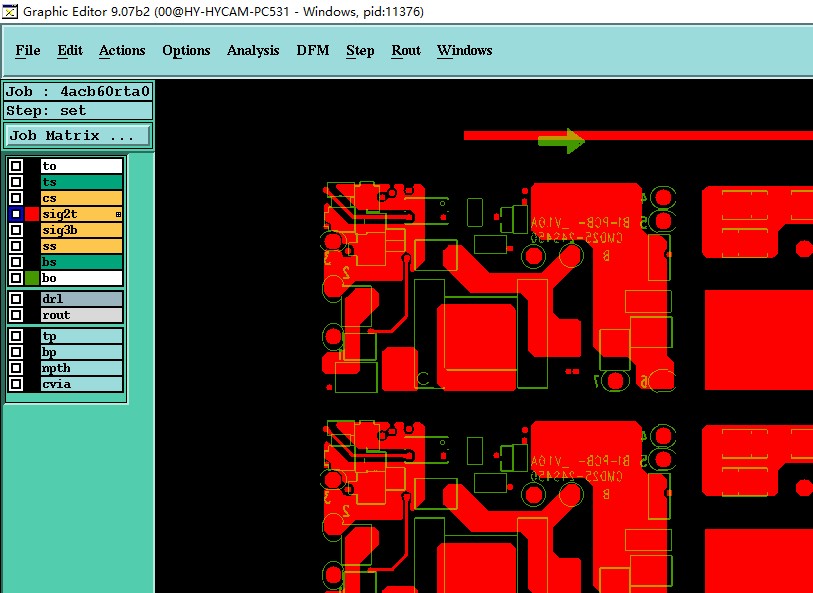The image size is (813, 593).
Task: Toggle checkbox for the sig3b layer
Action: click(x=16, y=230)
